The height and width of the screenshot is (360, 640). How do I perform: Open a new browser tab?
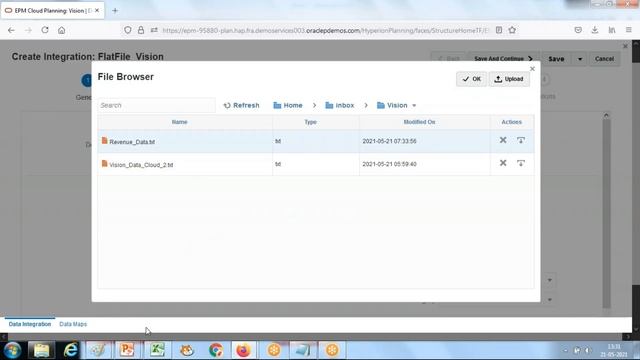pos(115,11)
